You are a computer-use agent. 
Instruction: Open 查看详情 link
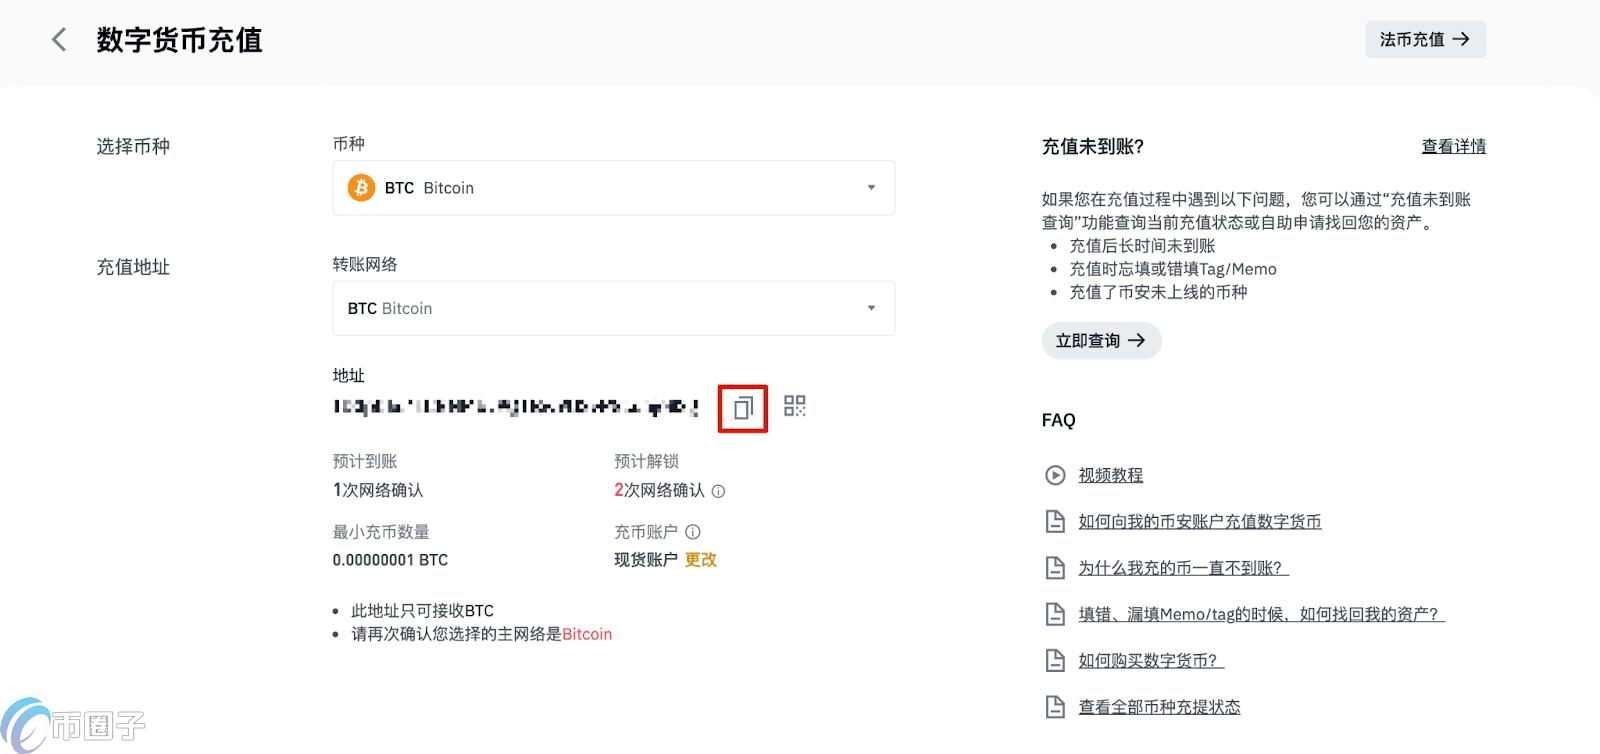(1454, 146)
